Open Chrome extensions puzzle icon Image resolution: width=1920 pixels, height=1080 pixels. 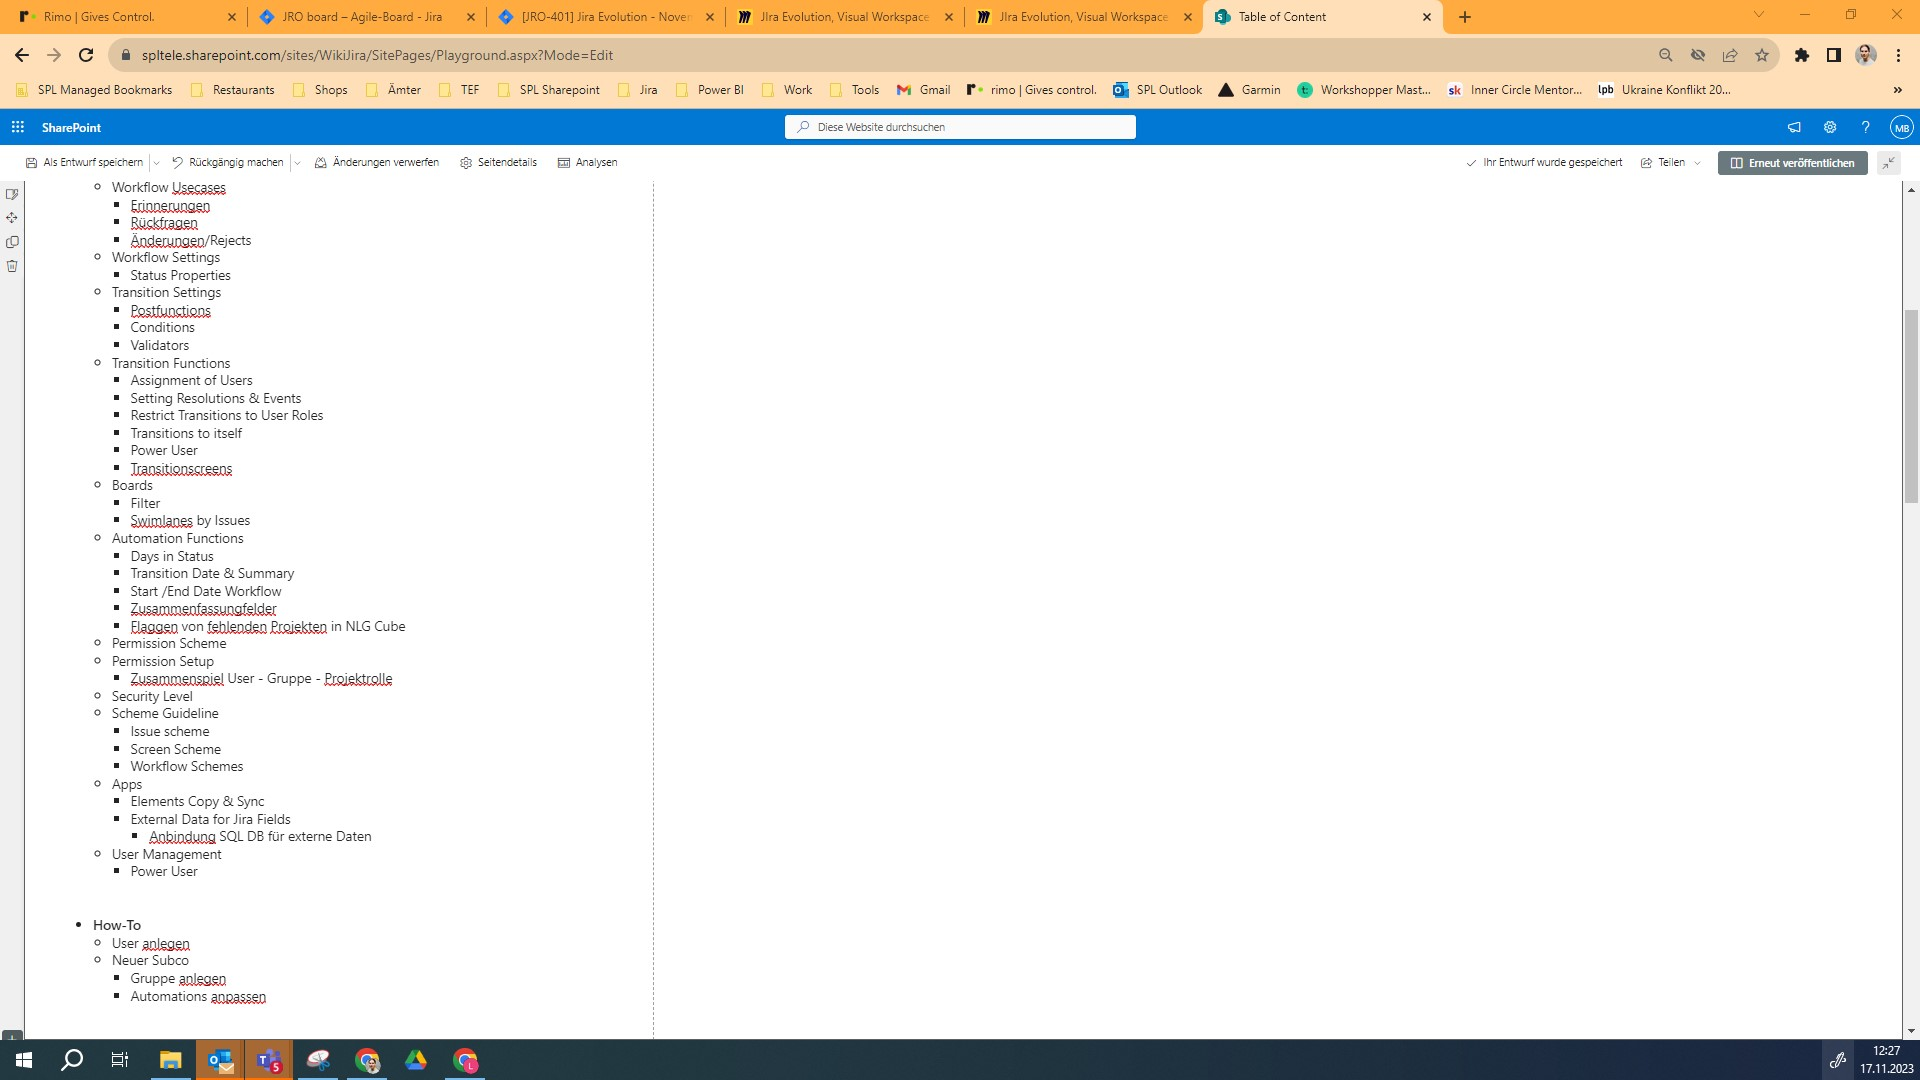pyautogui.click(x=1802, y=55)
